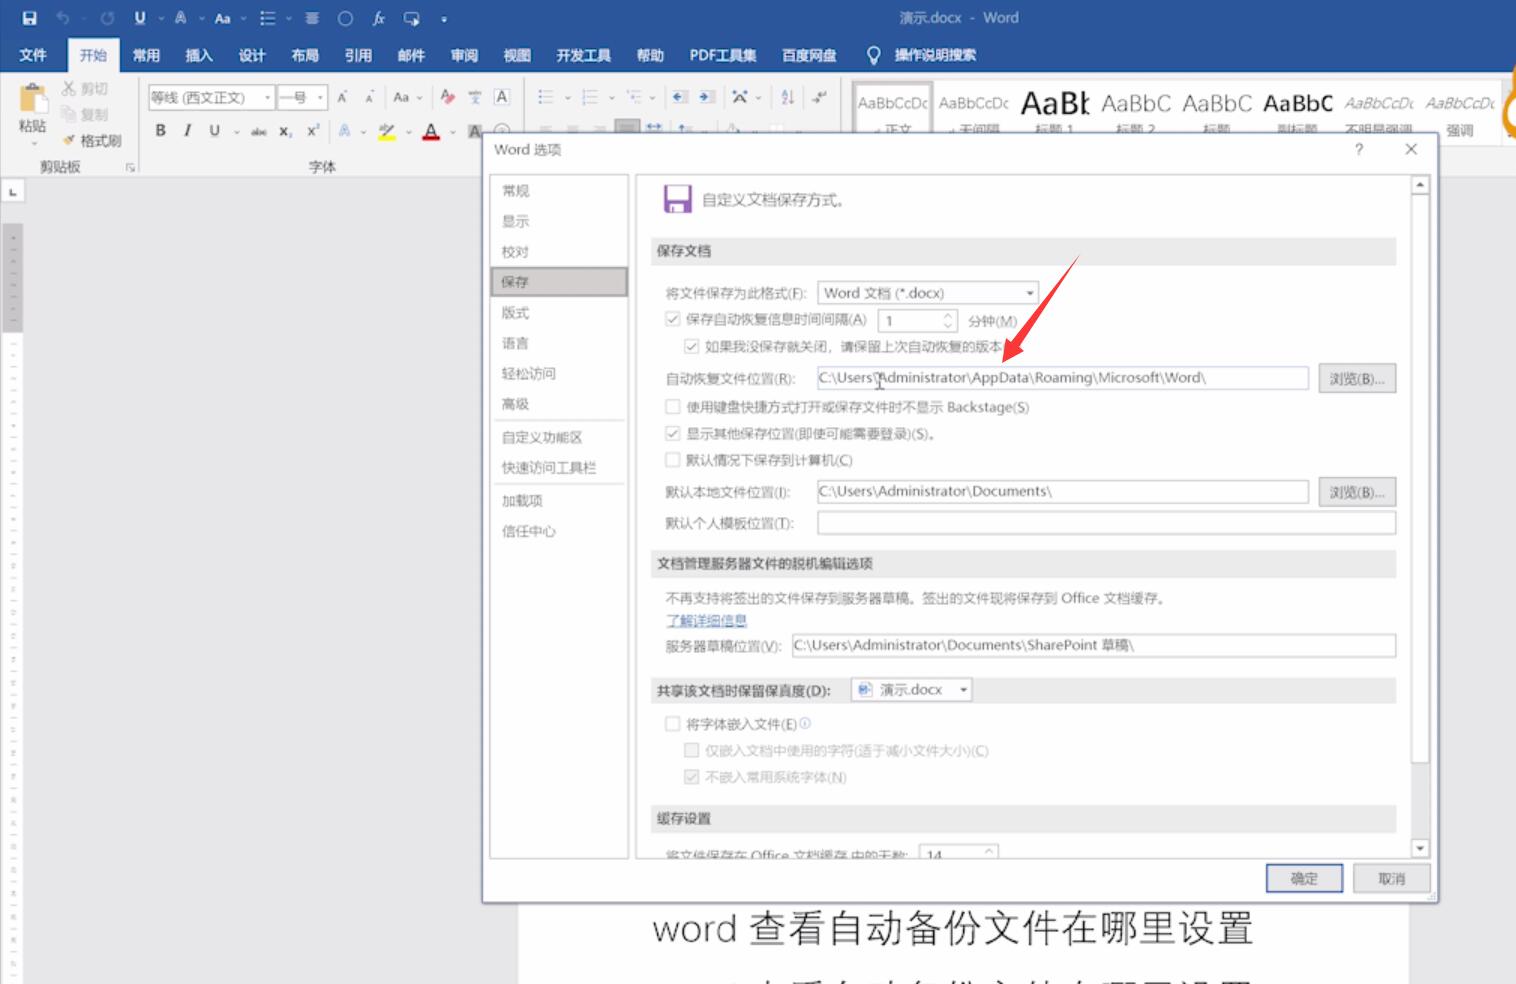Click the Cut scissors icon

click(69, 89)
